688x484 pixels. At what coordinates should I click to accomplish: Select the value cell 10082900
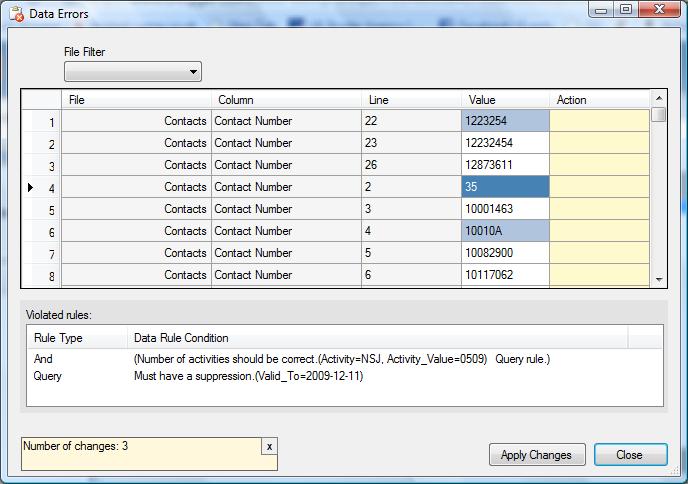coord(505,252)
